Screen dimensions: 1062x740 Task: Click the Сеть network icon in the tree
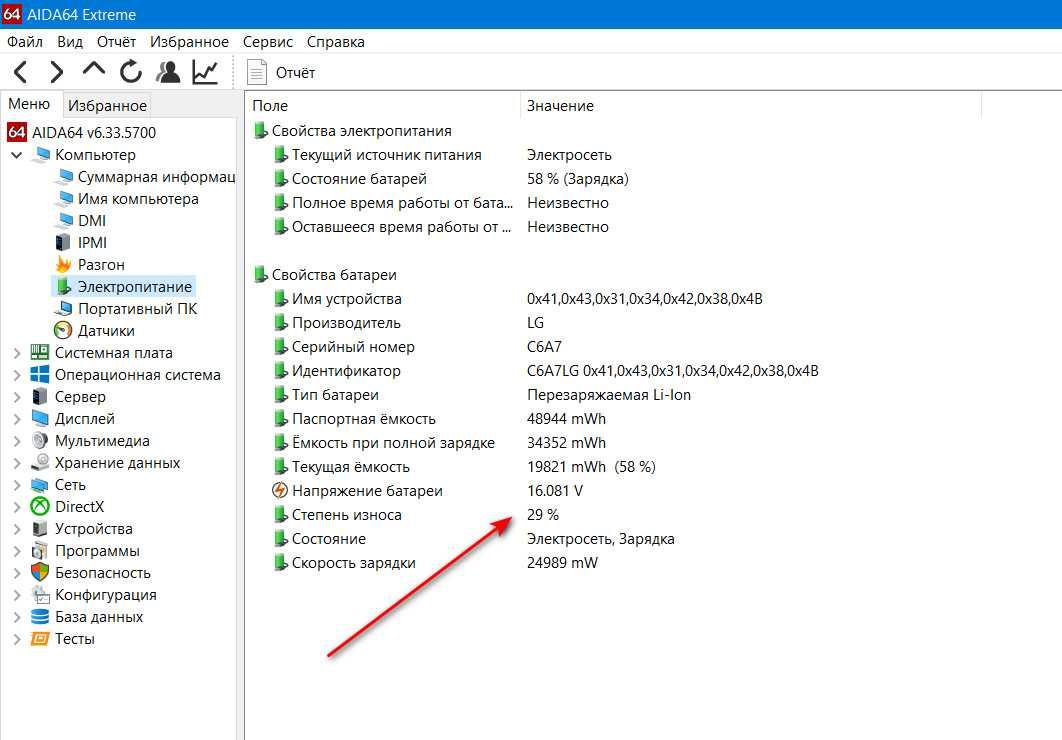pyautogui.click(x=40, y=485)
